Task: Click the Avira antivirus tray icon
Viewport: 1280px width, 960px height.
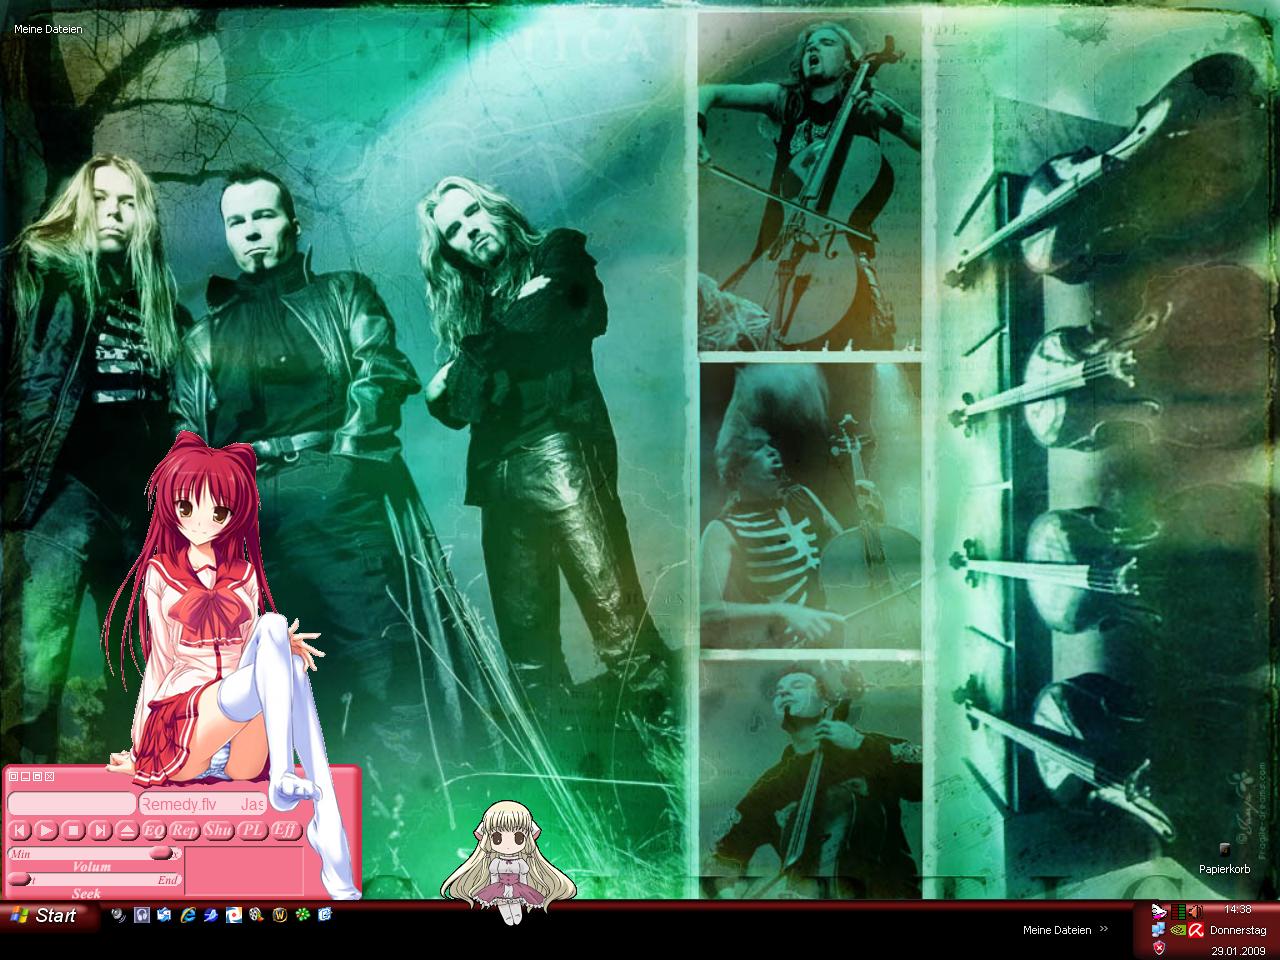Action: [x=1194, y=929]
